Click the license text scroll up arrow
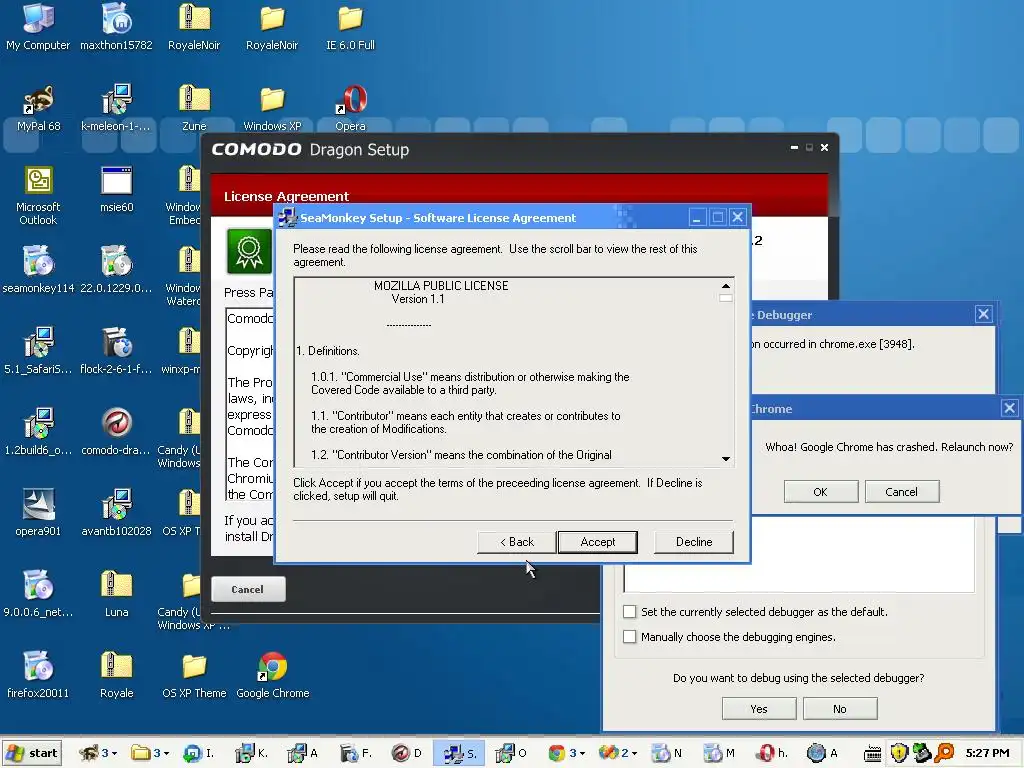This screenshot has height=768, width=1024. [726, 285]
